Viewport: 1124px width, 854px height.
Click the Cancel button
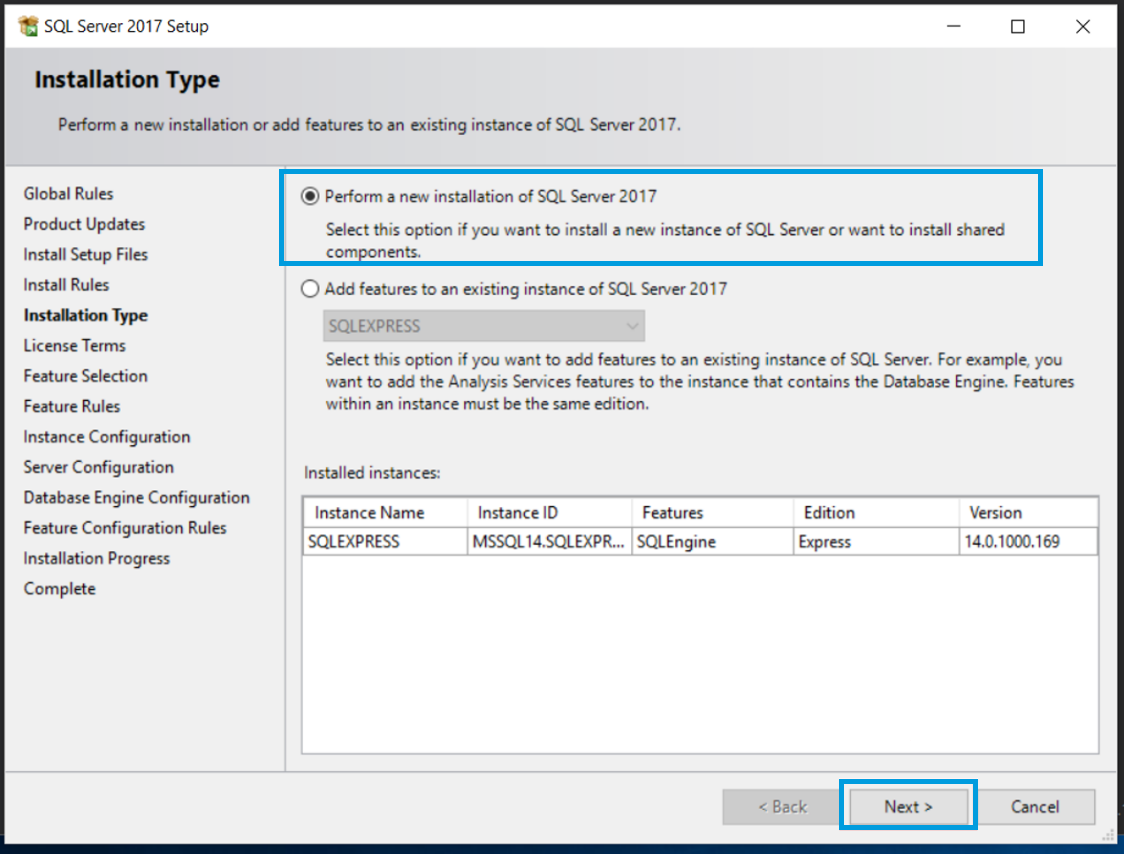[1034, 807]
